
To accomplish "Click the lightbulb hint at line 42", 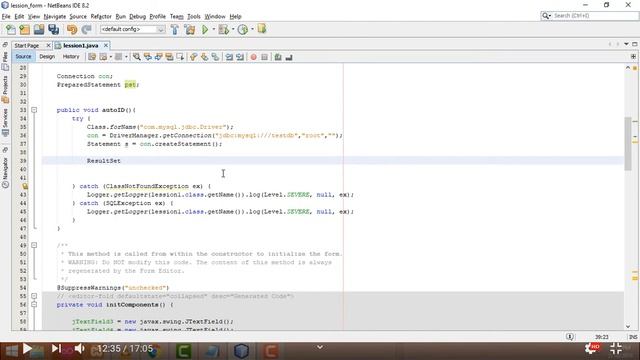I will [x=25, y=186].
